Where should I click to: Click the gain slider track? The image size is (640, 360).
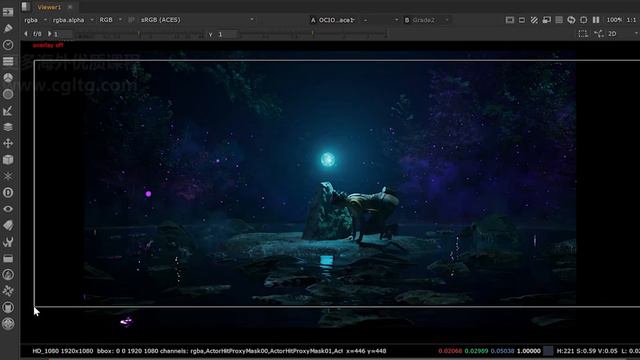coord(140,35)
